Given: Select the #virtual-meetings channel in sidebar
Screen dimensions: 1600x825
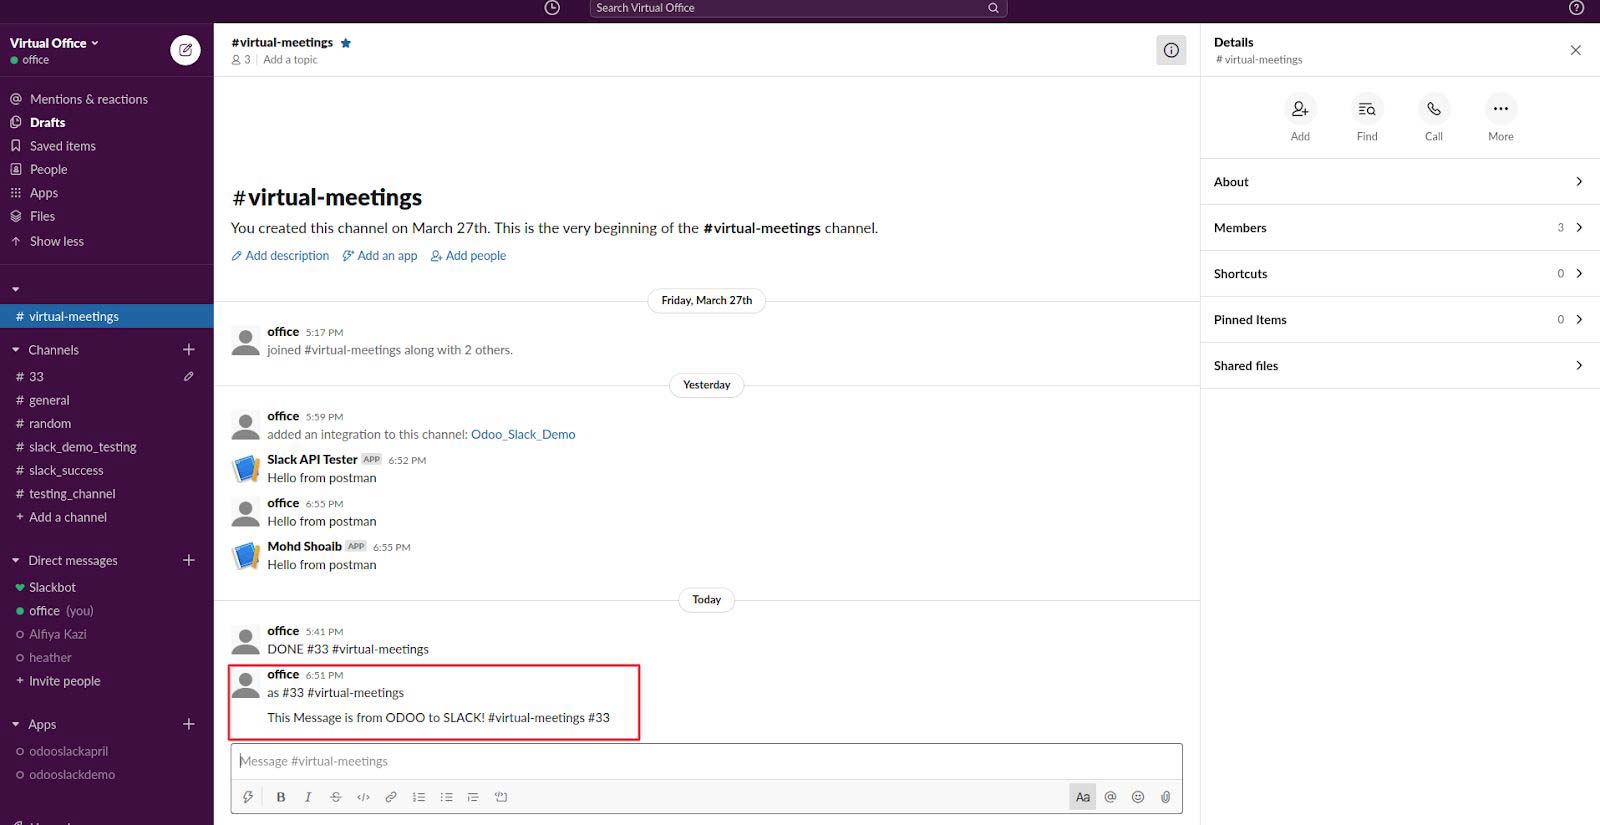Looking at the screenshot, I should (106, 316).
